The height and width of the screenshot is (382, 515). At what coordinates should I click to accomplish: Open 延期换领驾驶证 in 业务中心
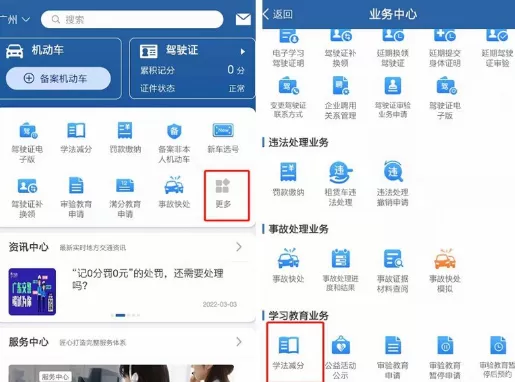393,48
